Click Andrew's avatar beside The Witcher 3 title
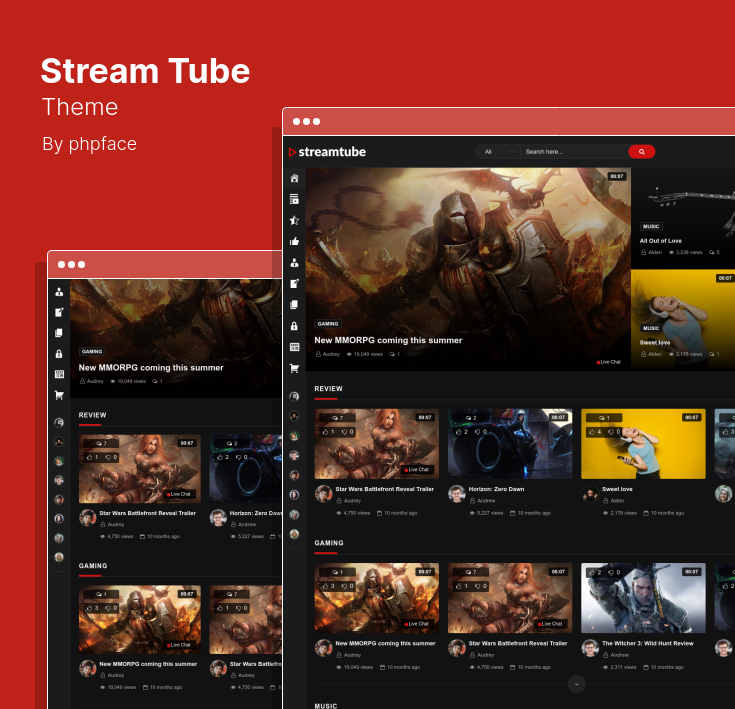The image size is (735, 709). point(590,648)
